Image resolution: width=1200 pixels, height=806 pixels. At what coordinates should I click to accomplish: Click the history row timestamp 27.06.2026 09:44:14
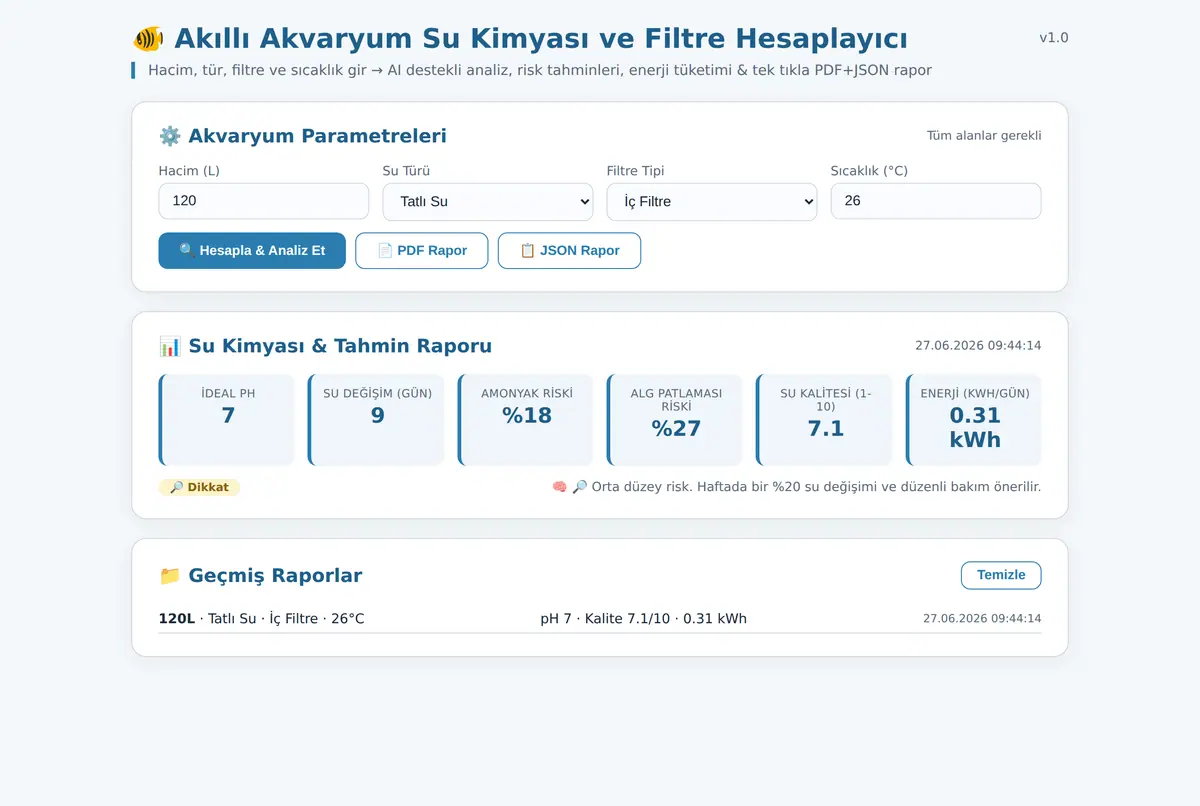coord(982,619)
